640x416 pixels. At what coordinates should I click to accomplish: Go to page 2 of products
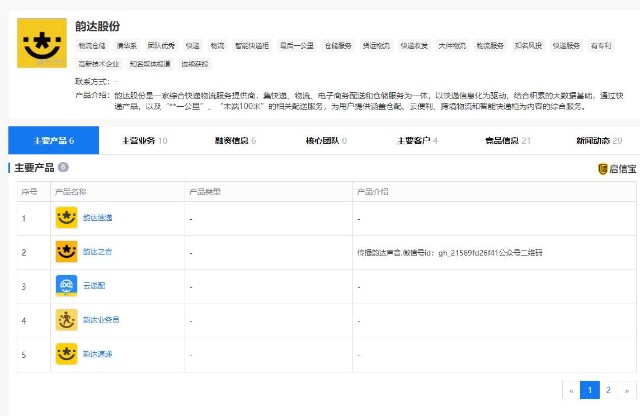tap(608, 390)
